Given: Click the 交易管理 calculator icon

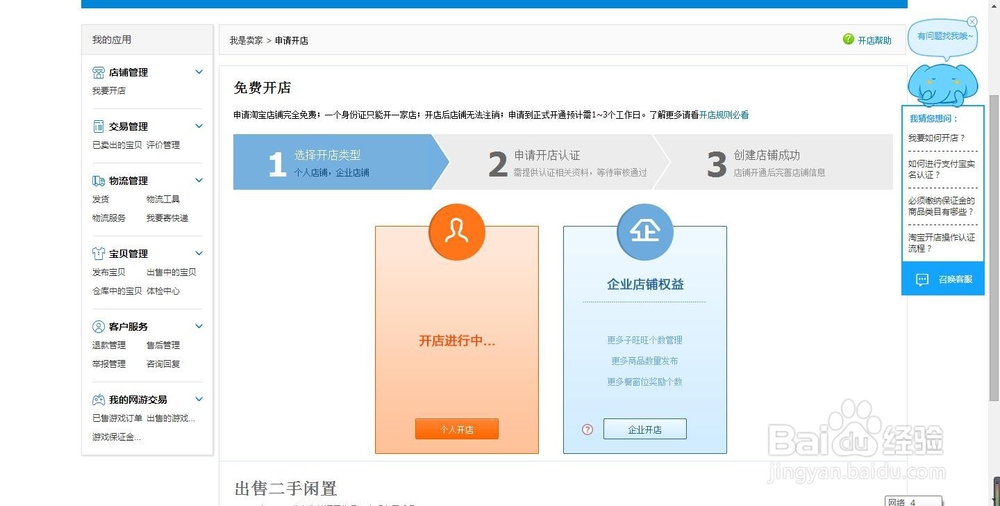Looking at the screenshot, I should [x=98, y=126].
